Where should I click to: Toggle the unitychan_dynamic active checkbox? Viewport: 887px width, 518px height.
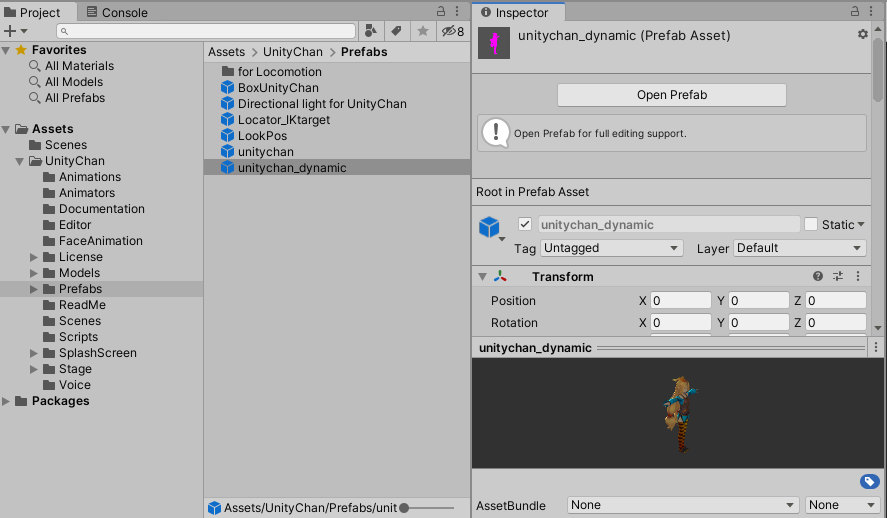point(525,225)
